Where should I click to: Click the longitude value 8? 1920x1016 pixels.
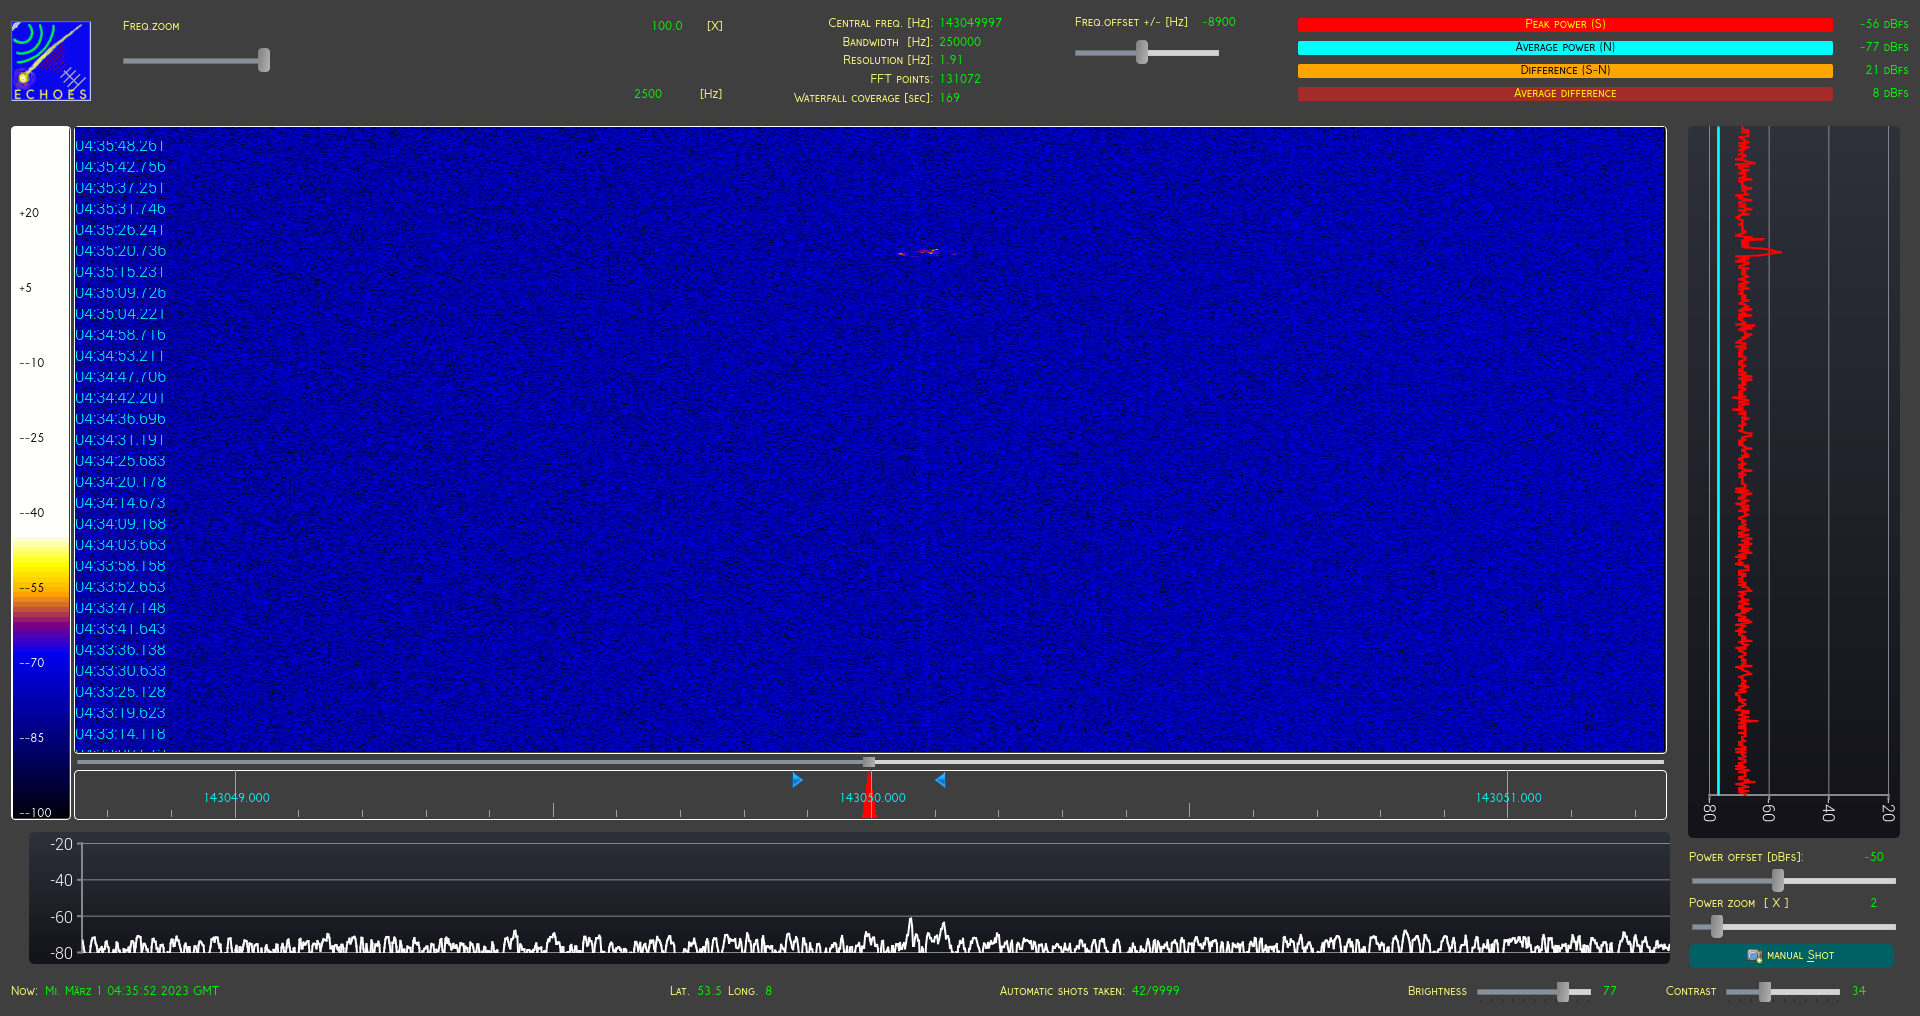(769, 991)
